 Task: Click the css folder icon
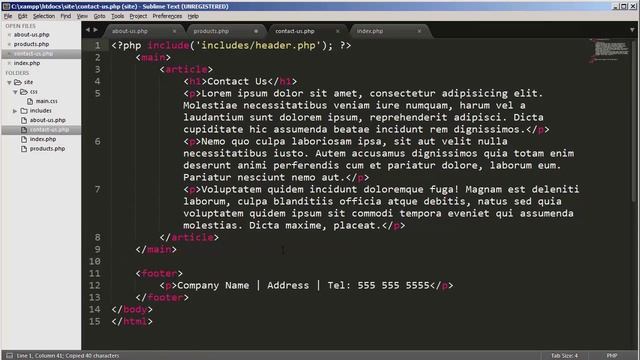coord(24,92)
